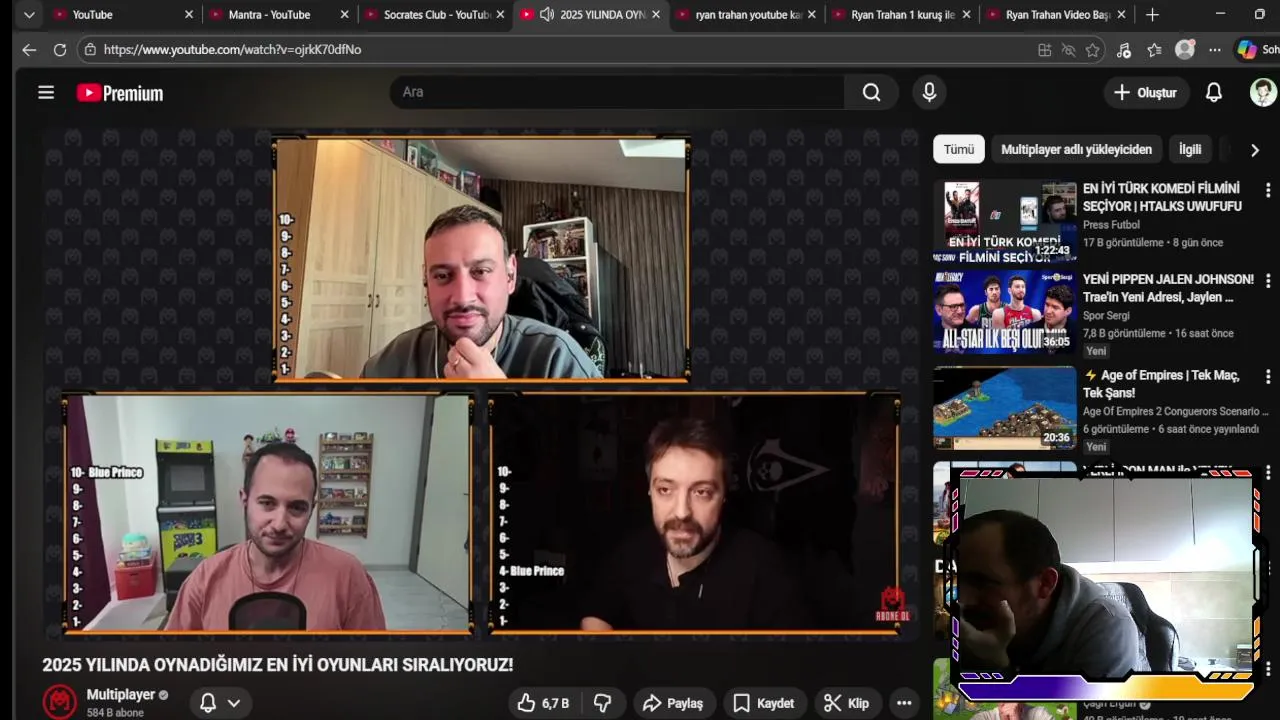The height and width of the screenshot is (720, 1280).
Task: Select the Multiplayer adlı yükleyiciden chip
Action: pyautogui.click(x=1076, y=149)
